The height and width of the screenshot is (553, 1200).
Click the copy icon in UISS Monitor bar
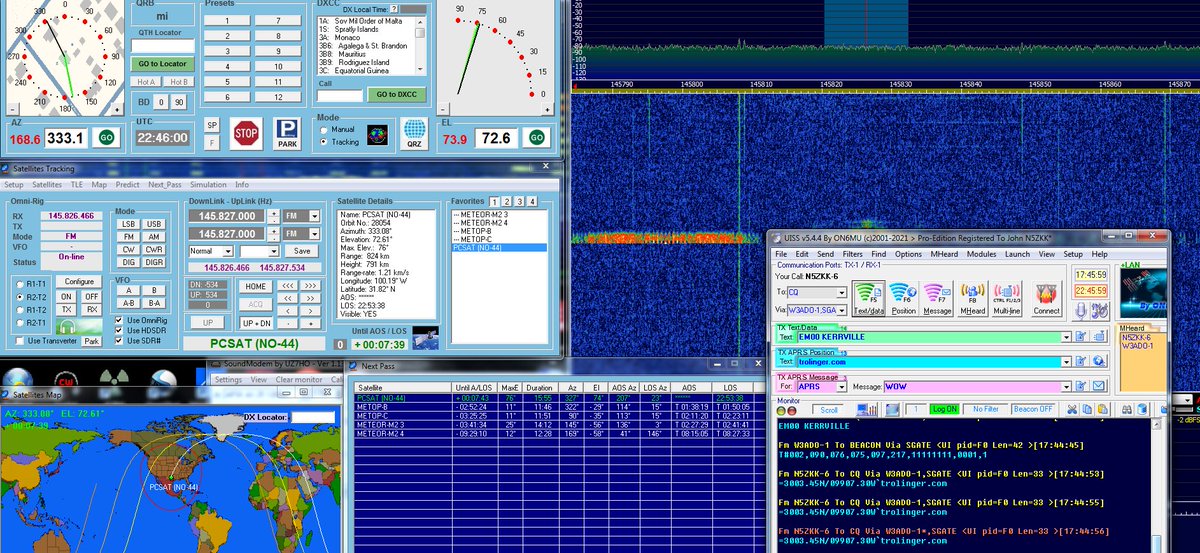[1087, 409]
